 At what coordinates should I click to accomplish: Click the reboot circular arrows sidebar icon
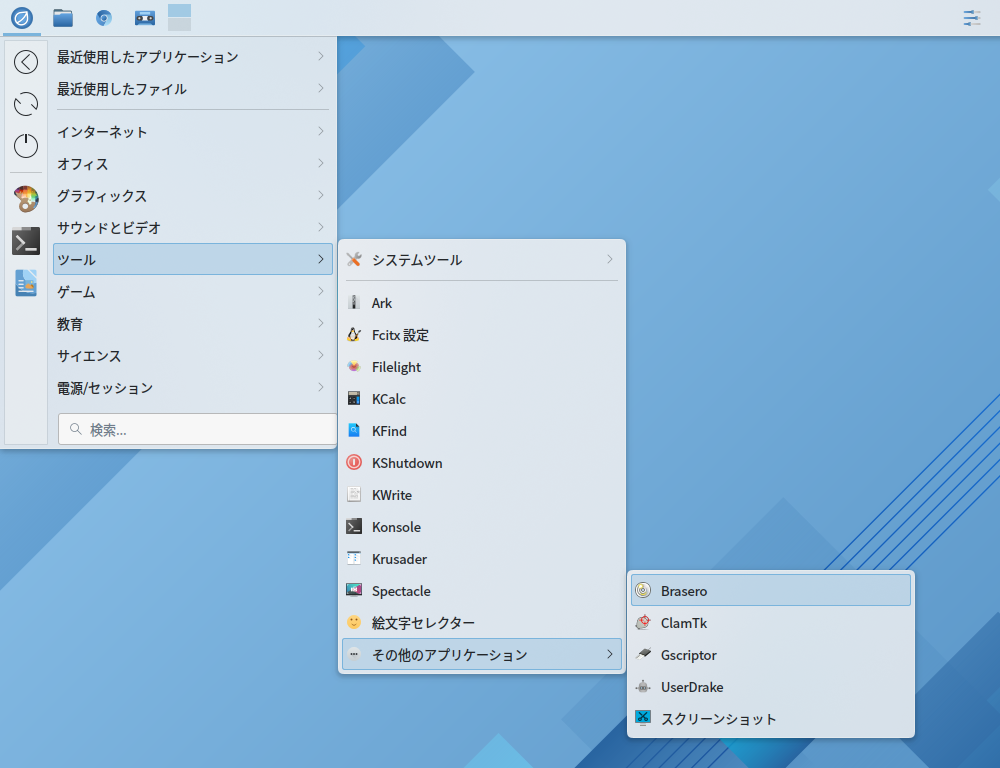coord(26,104)
